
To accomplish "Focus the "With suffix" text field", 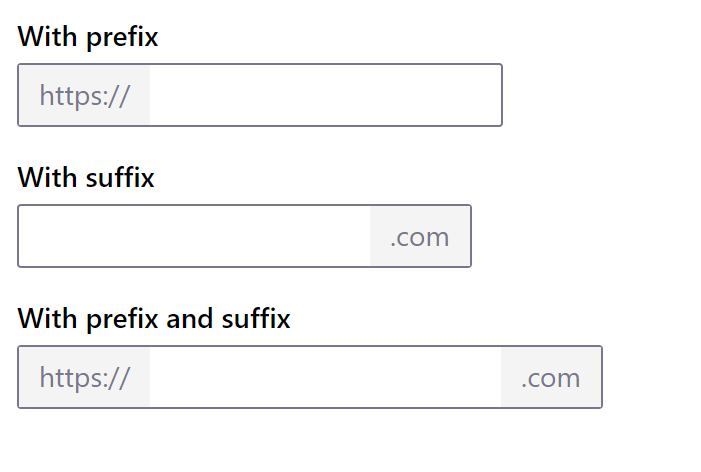I will (x=195, y=237).
